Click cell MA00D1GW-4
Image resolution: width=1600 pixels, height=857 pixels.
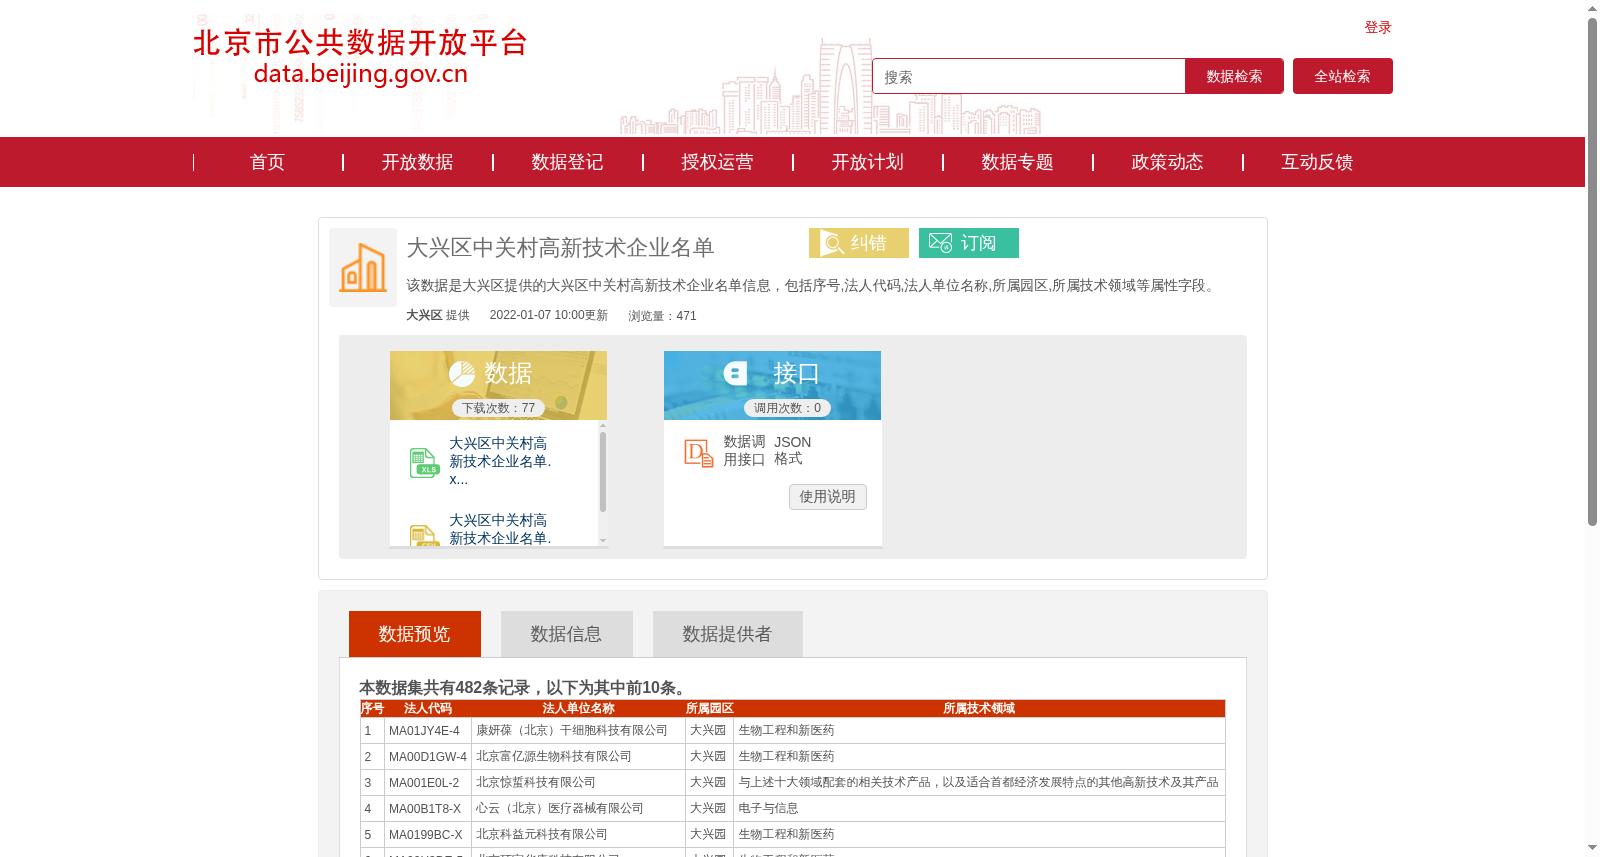427,757
